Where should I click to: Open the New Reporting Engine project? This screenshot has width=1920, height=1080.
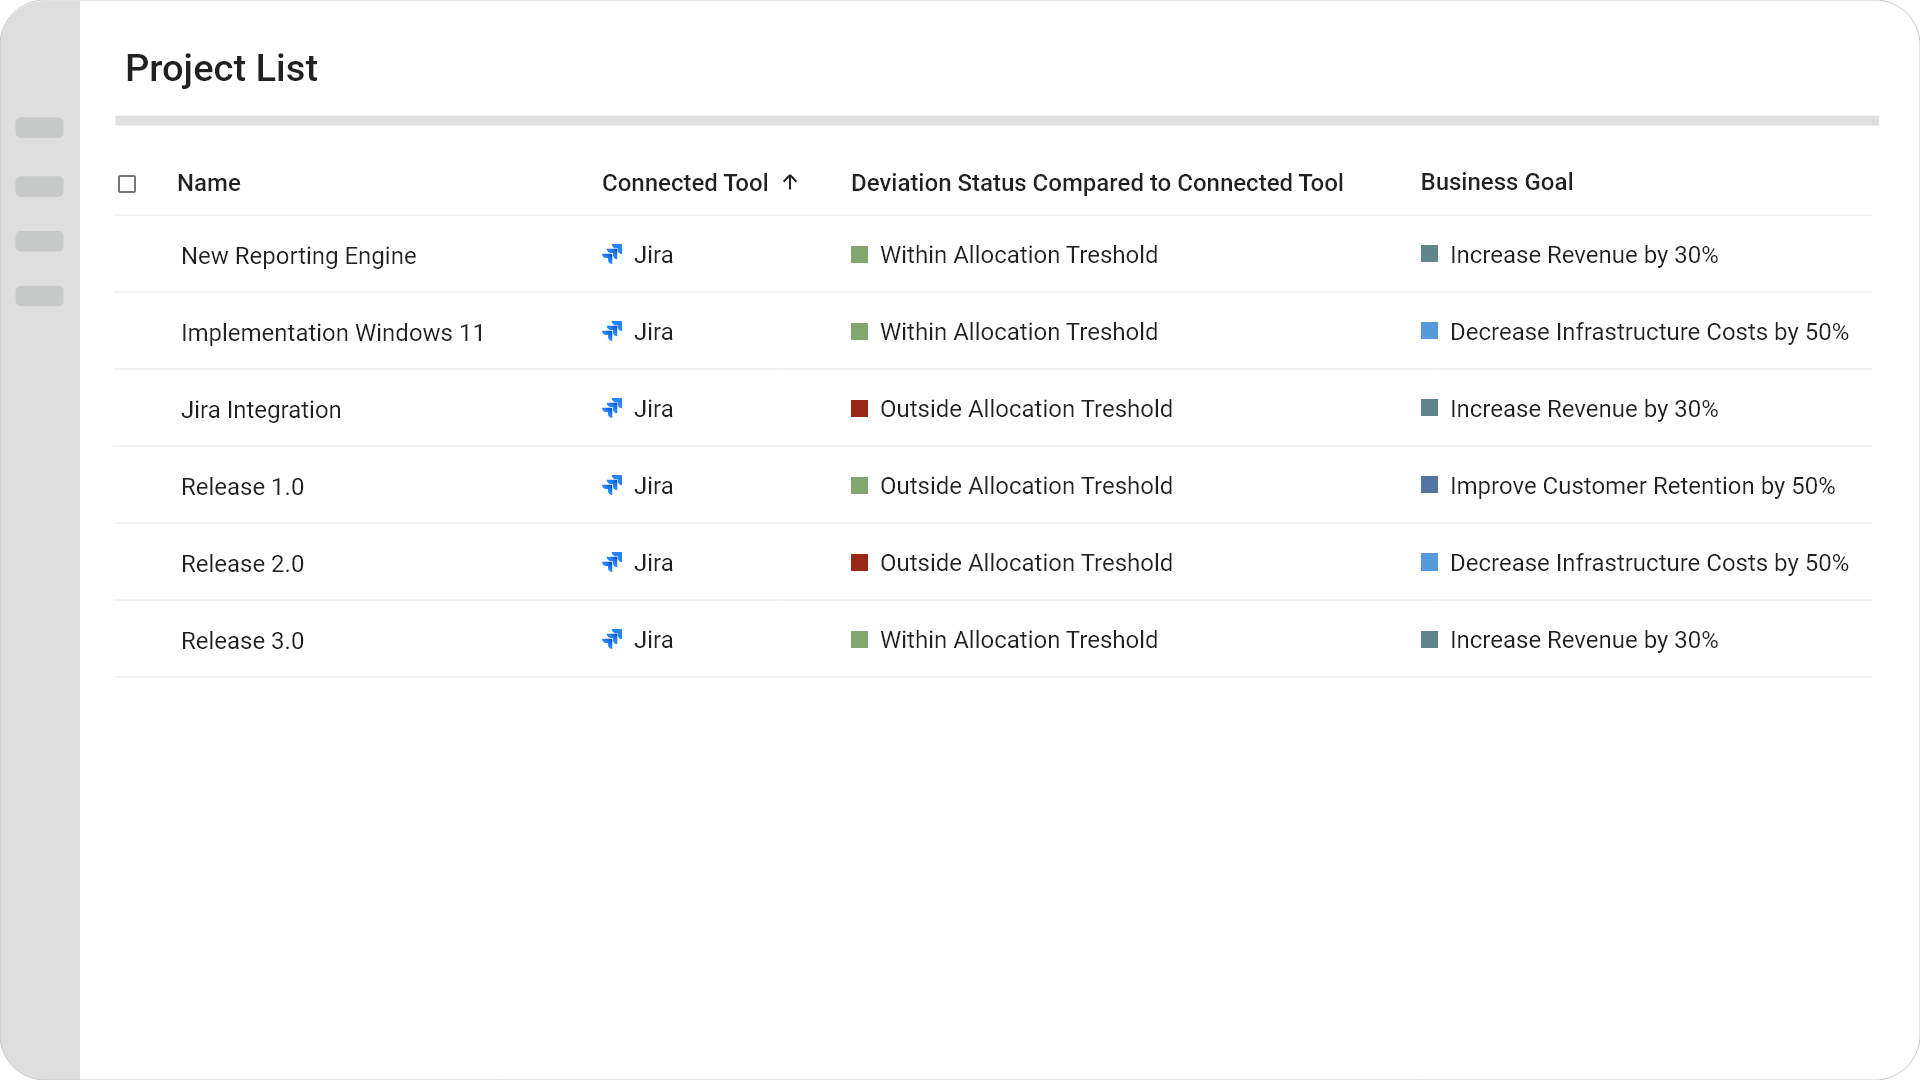299,256
